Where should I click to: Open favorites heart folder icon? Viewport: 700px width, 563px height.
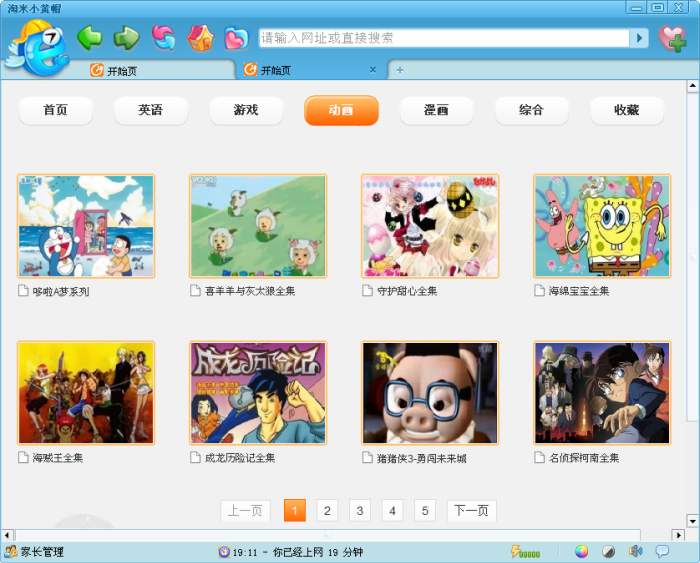236,38
